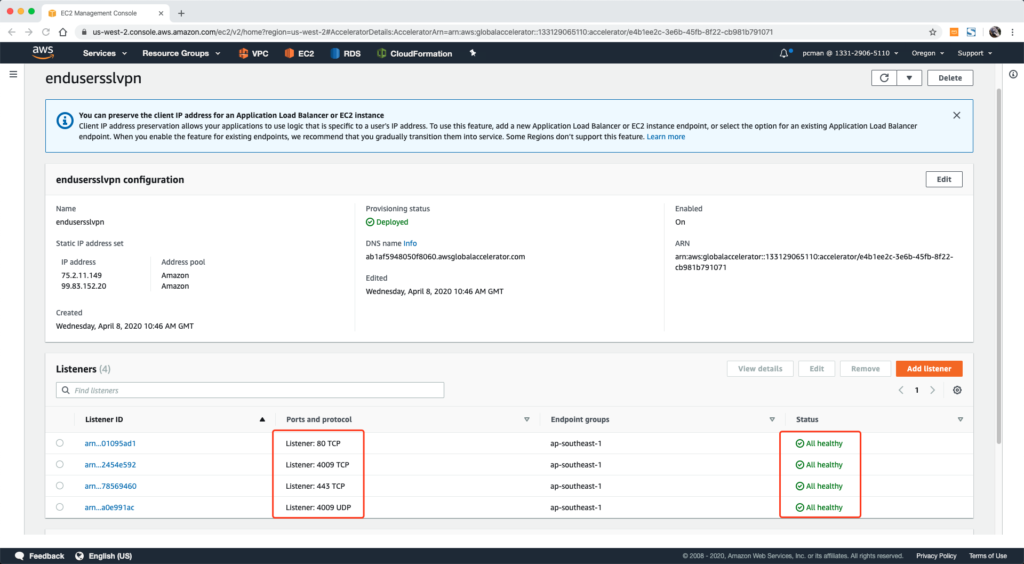Open the EC2 shortcut in nav bar
The height and width of the screenshot is (564, 1024).
pos(301,53)
